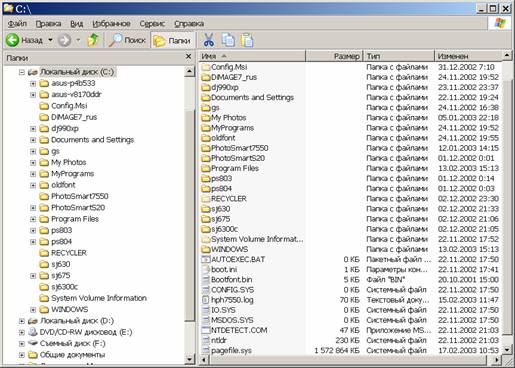
Task: Collapse Локальный диск (C:) tree node
Action: (22, 72)
